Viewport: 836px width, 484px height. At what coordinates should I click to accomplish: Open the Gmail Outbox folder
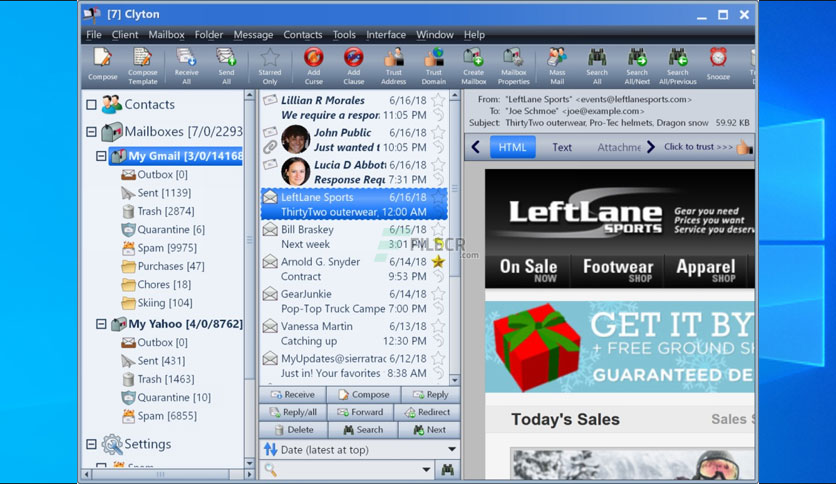pyautogui.click(x=155, y=174)
